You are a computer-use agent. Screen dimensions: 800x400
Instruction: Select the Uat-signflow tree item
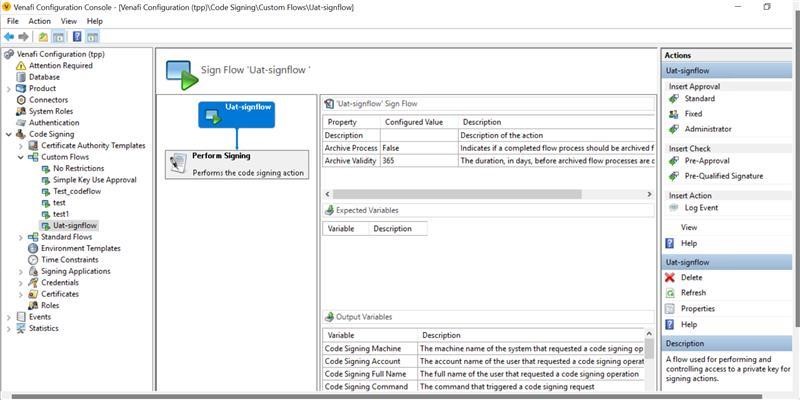74,226
